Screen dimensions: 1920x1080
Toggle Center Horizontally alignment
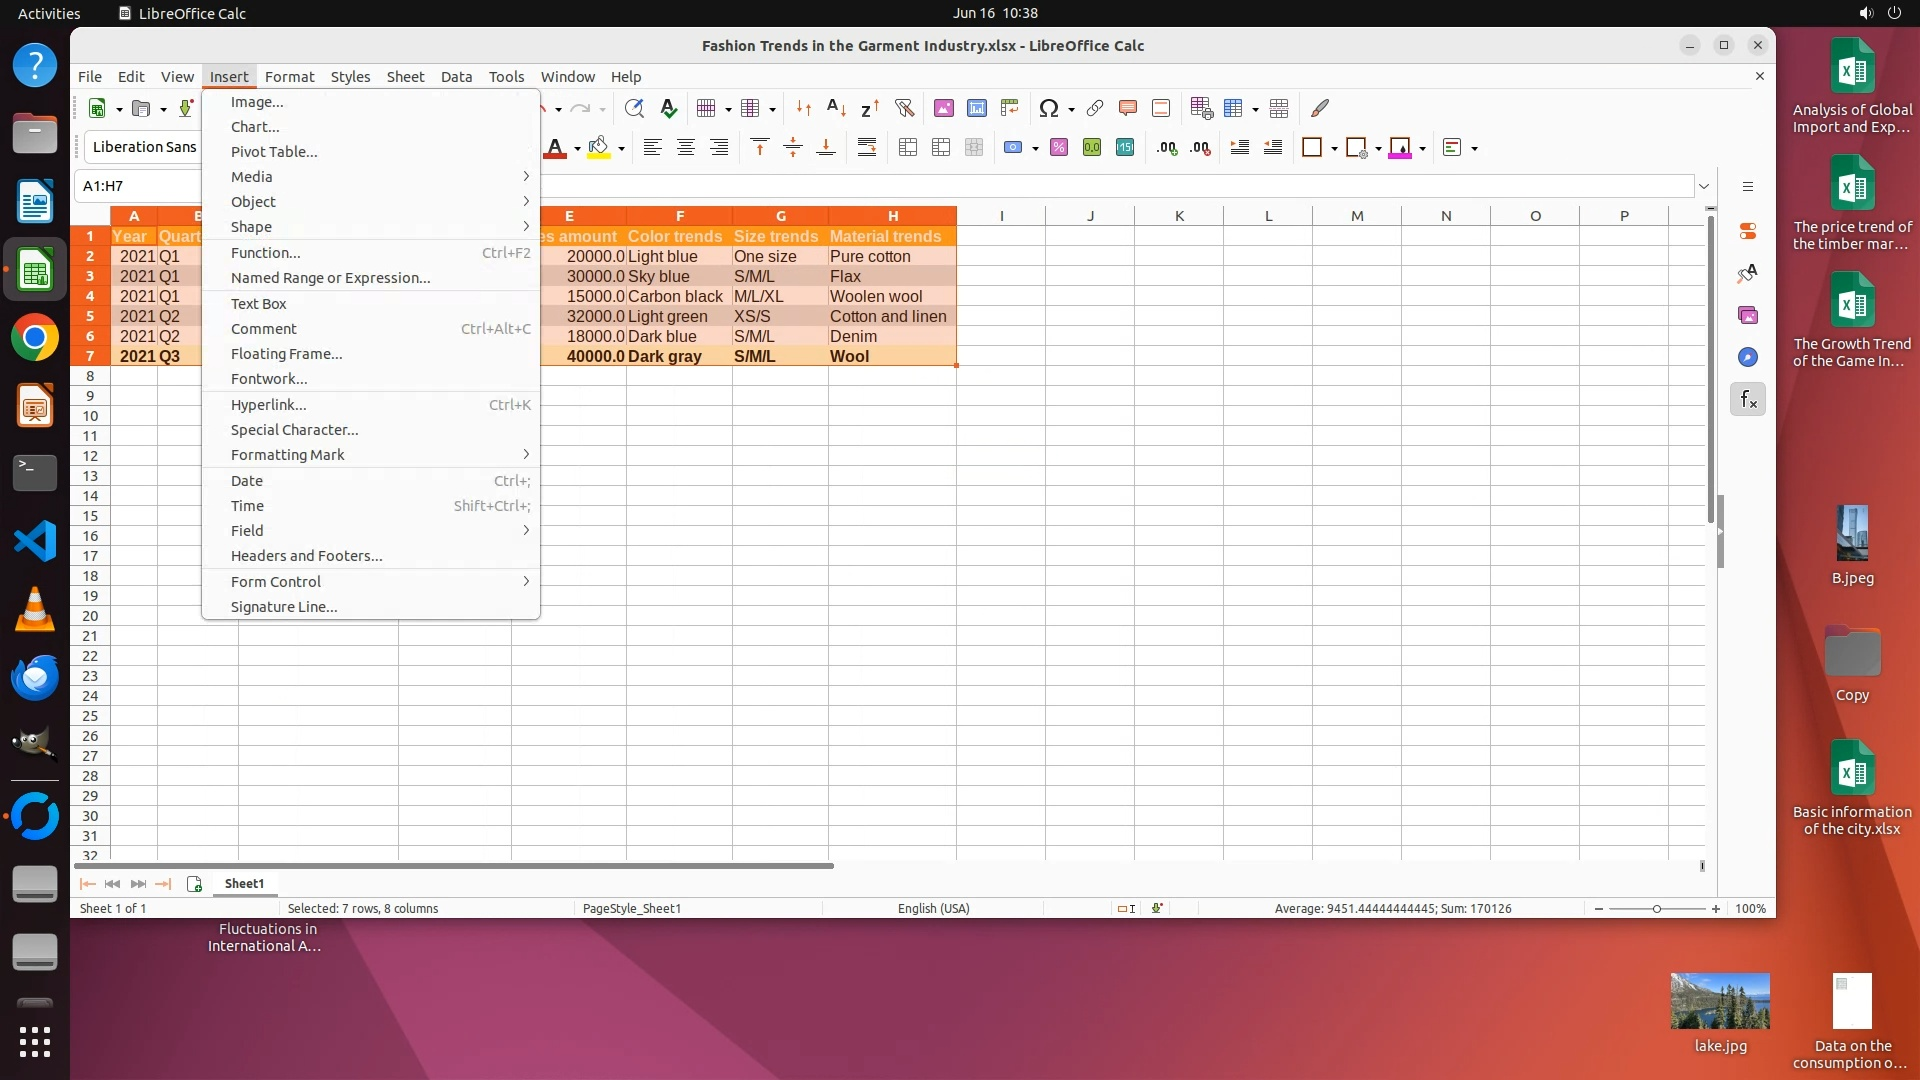686,148
